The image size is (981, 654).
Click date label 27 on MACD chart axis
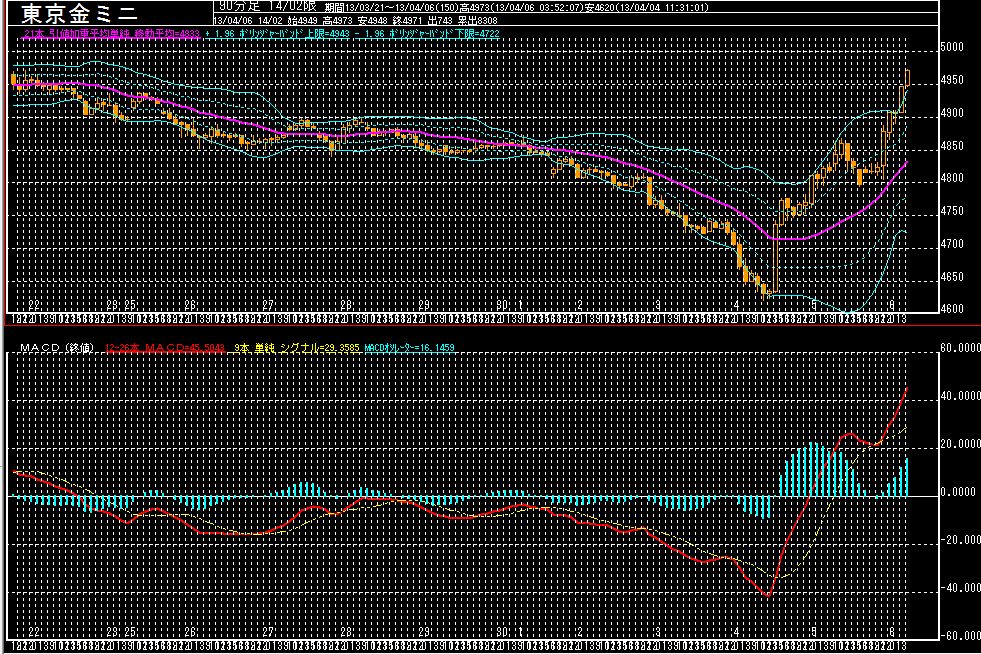pyautogui.click(x=268, y=632)
